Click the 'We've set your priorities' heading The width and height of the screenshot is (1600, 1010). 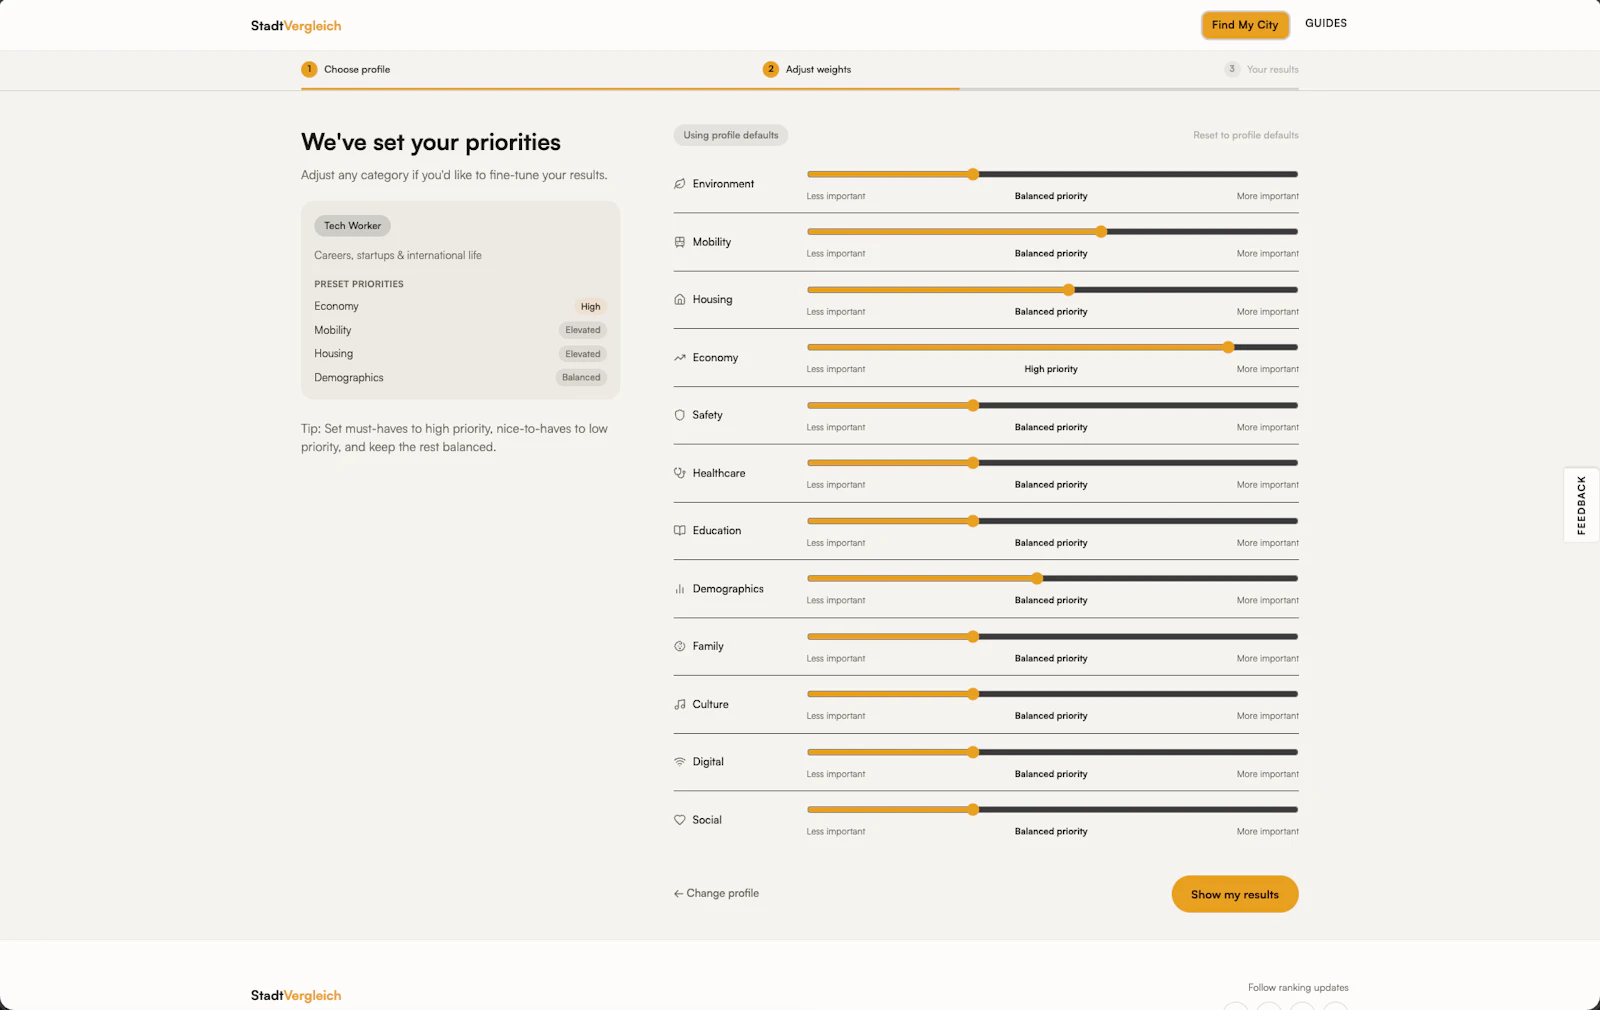point(431,142)
